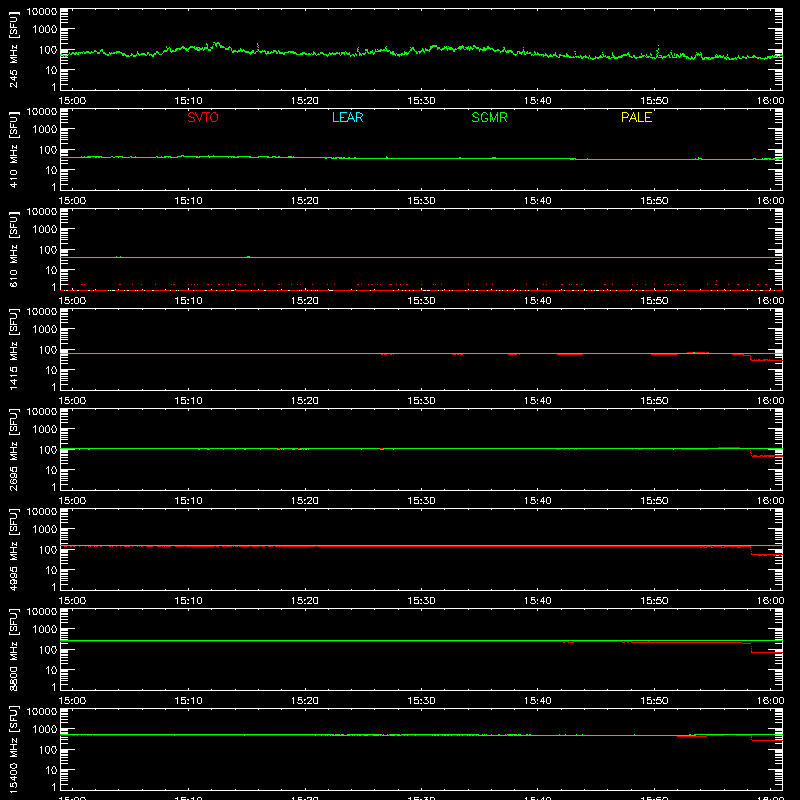
Task: Click 15:30 tick below the 8800 MHz panel
Action: pyautogui.click(x=421, y=701)
